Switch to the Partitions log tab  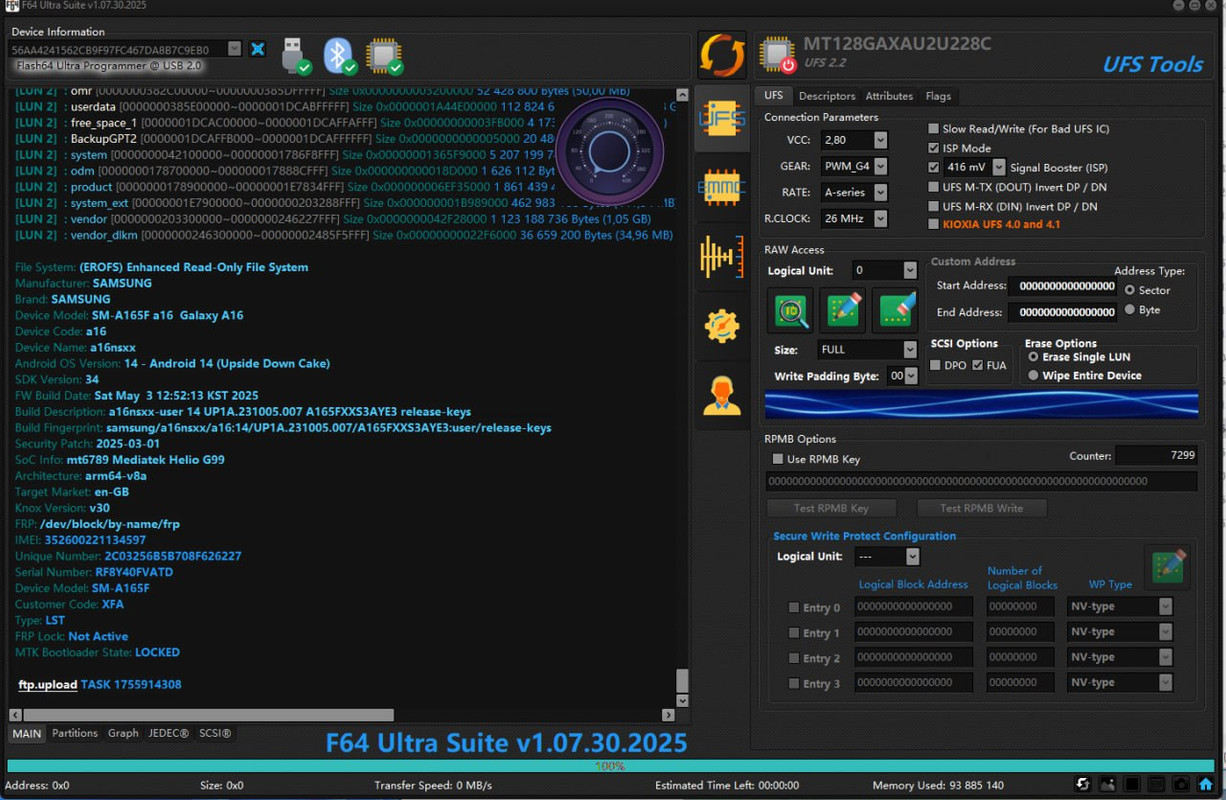tap(75, 733)
